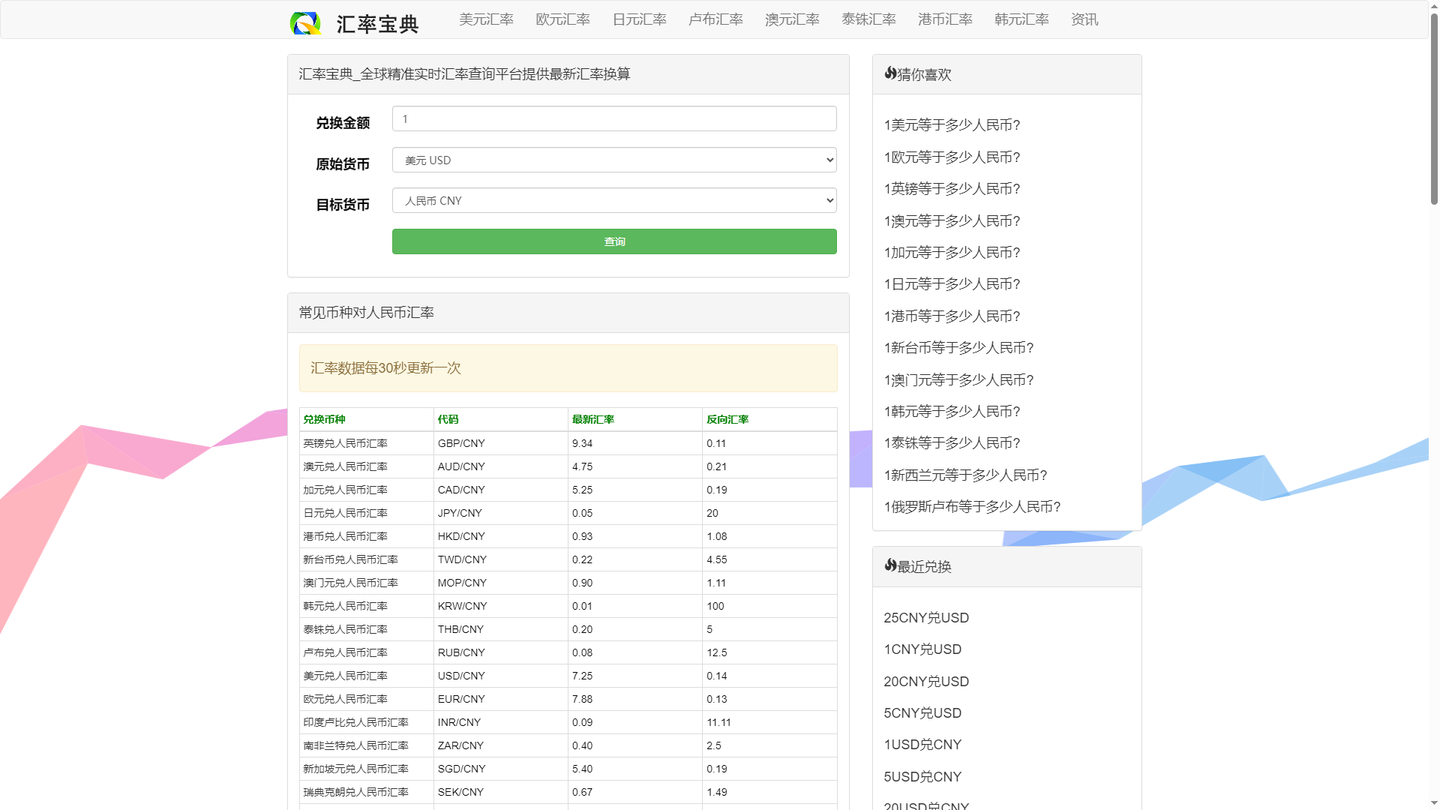Click the green 查询 button
1440x810 pixels.
point(614,241)
